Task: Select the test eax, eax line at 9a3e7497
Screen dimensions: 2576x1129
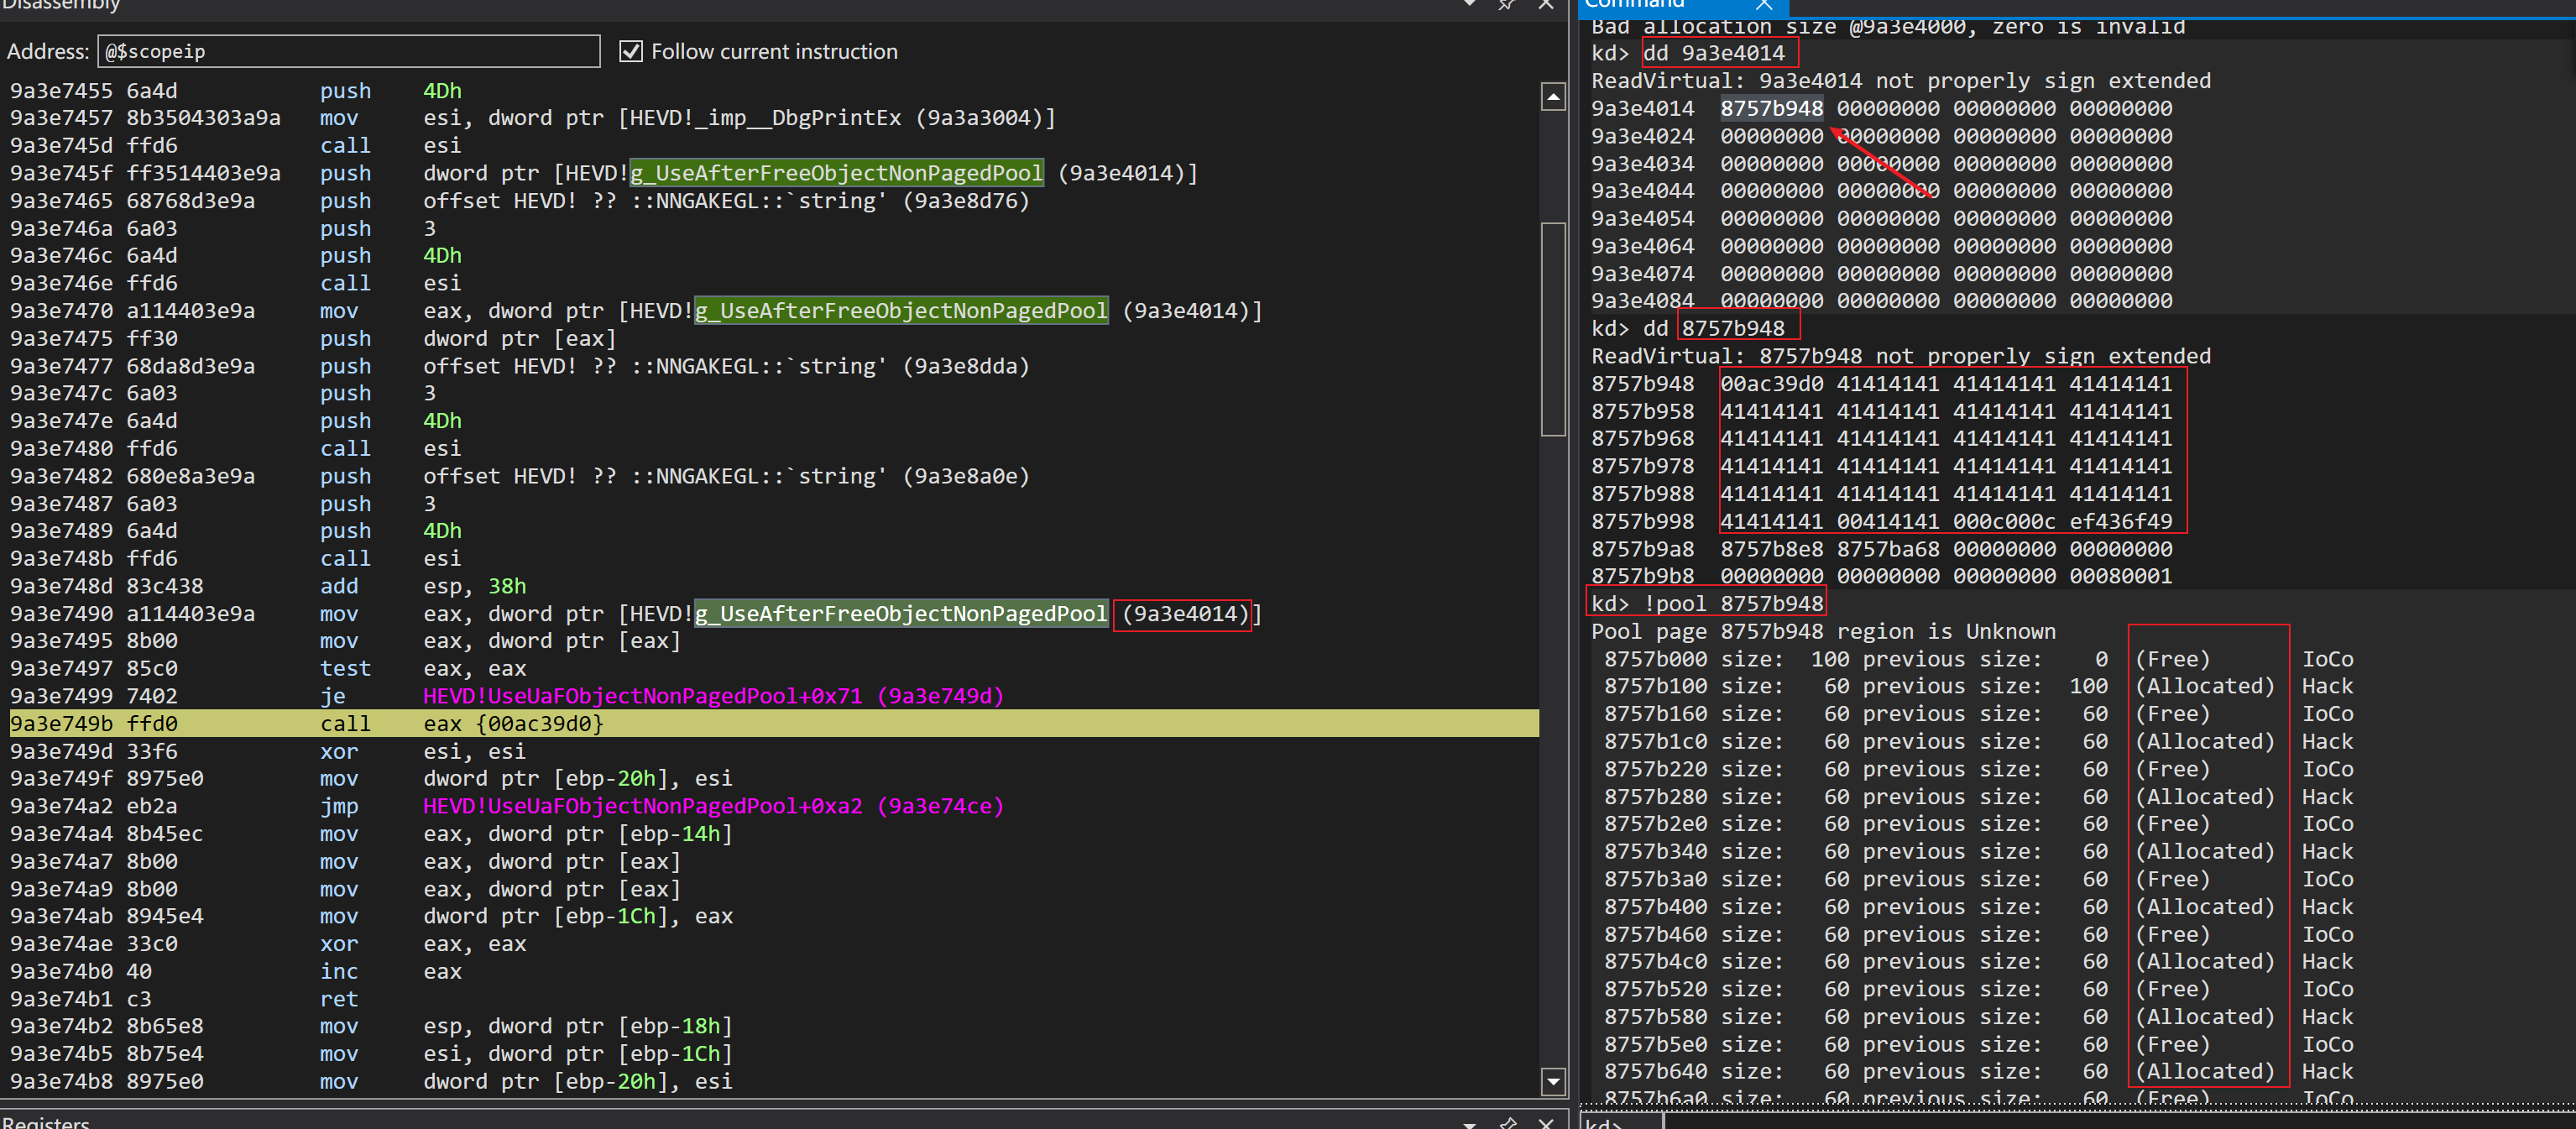Action: [268, 669]
